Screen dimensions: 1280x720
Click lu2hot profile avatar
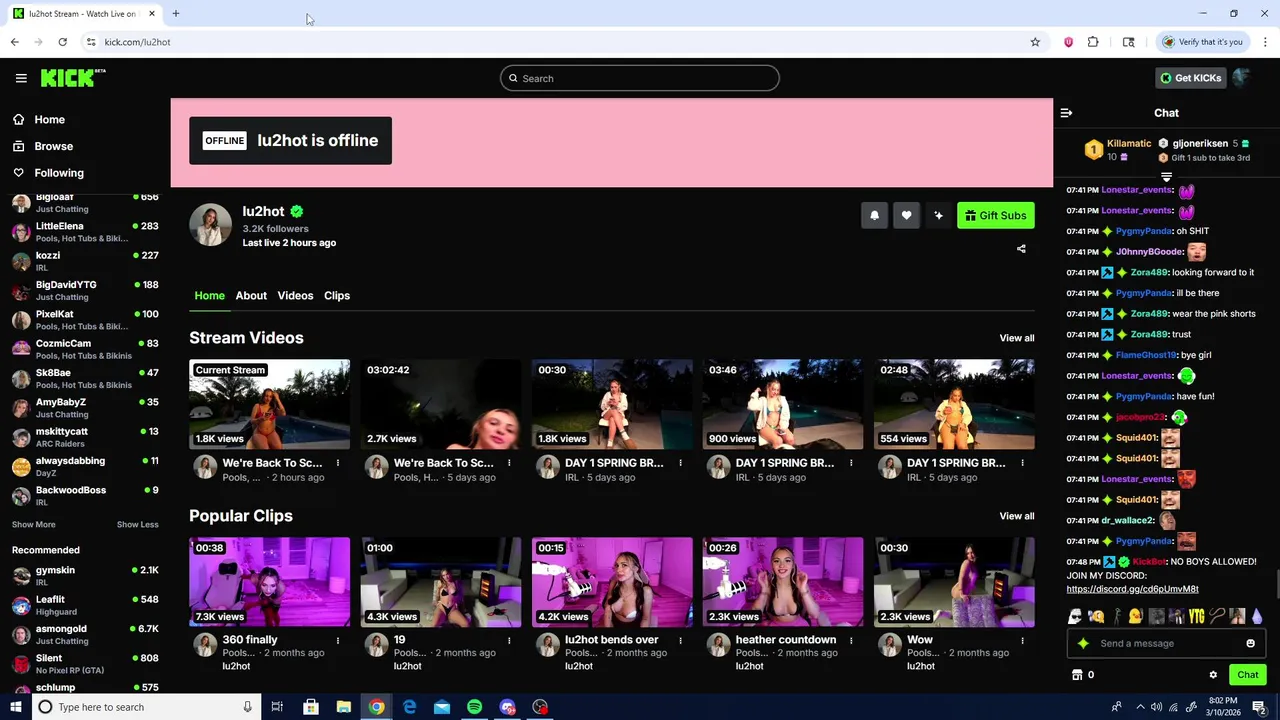tap(211, 225)
